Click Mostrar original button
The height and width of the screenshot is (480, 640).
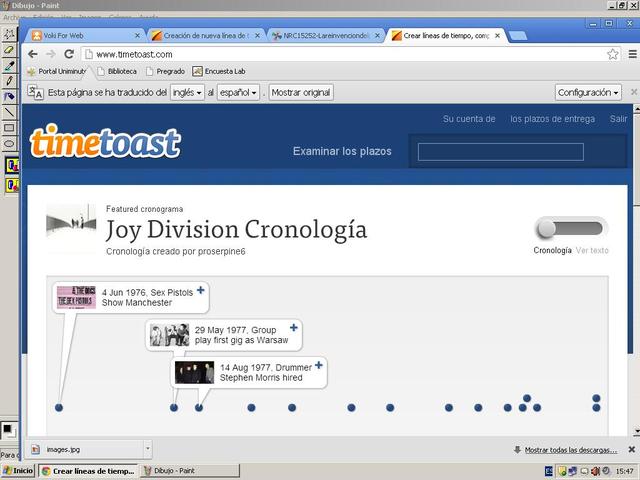click(x=301, y=93)
